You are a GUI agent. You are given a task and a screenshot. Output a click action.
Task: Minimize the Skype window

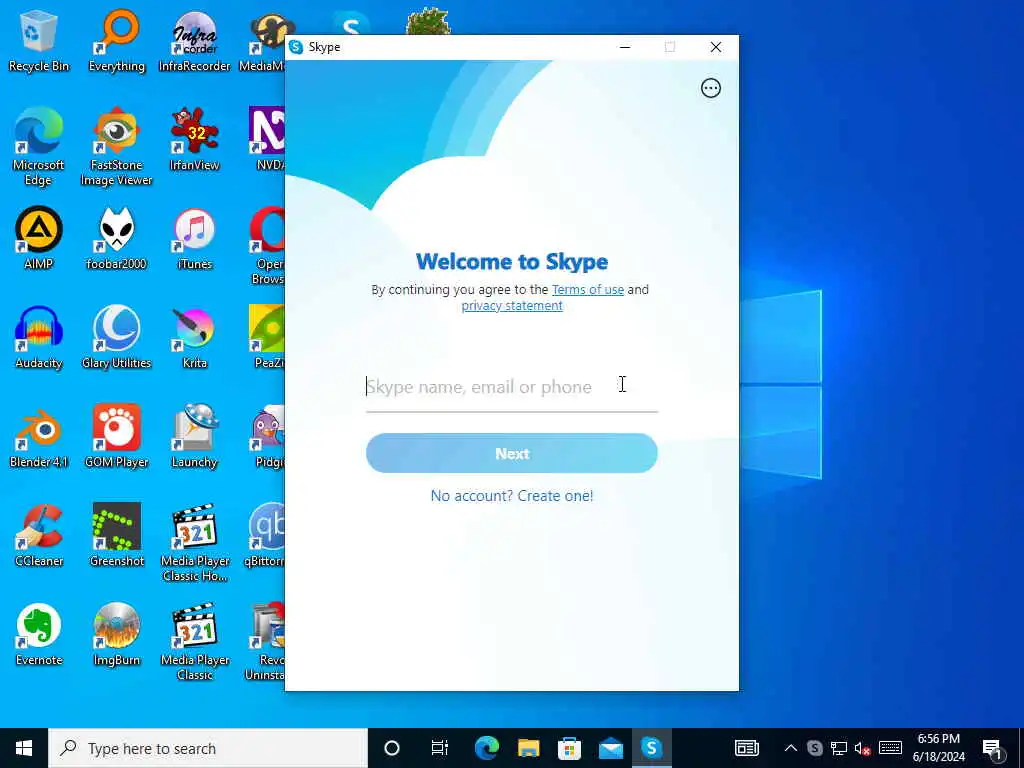click(625, 47)
